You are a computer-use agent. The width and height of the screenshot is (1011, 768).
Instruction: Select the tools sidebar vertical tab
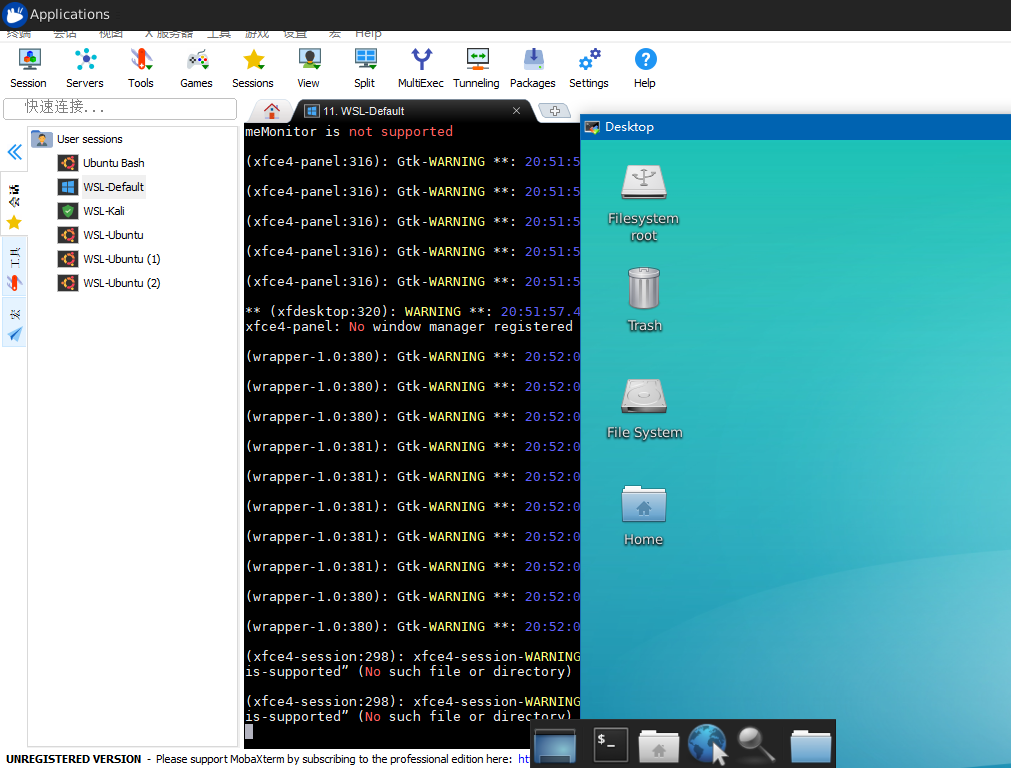(14, 268)
